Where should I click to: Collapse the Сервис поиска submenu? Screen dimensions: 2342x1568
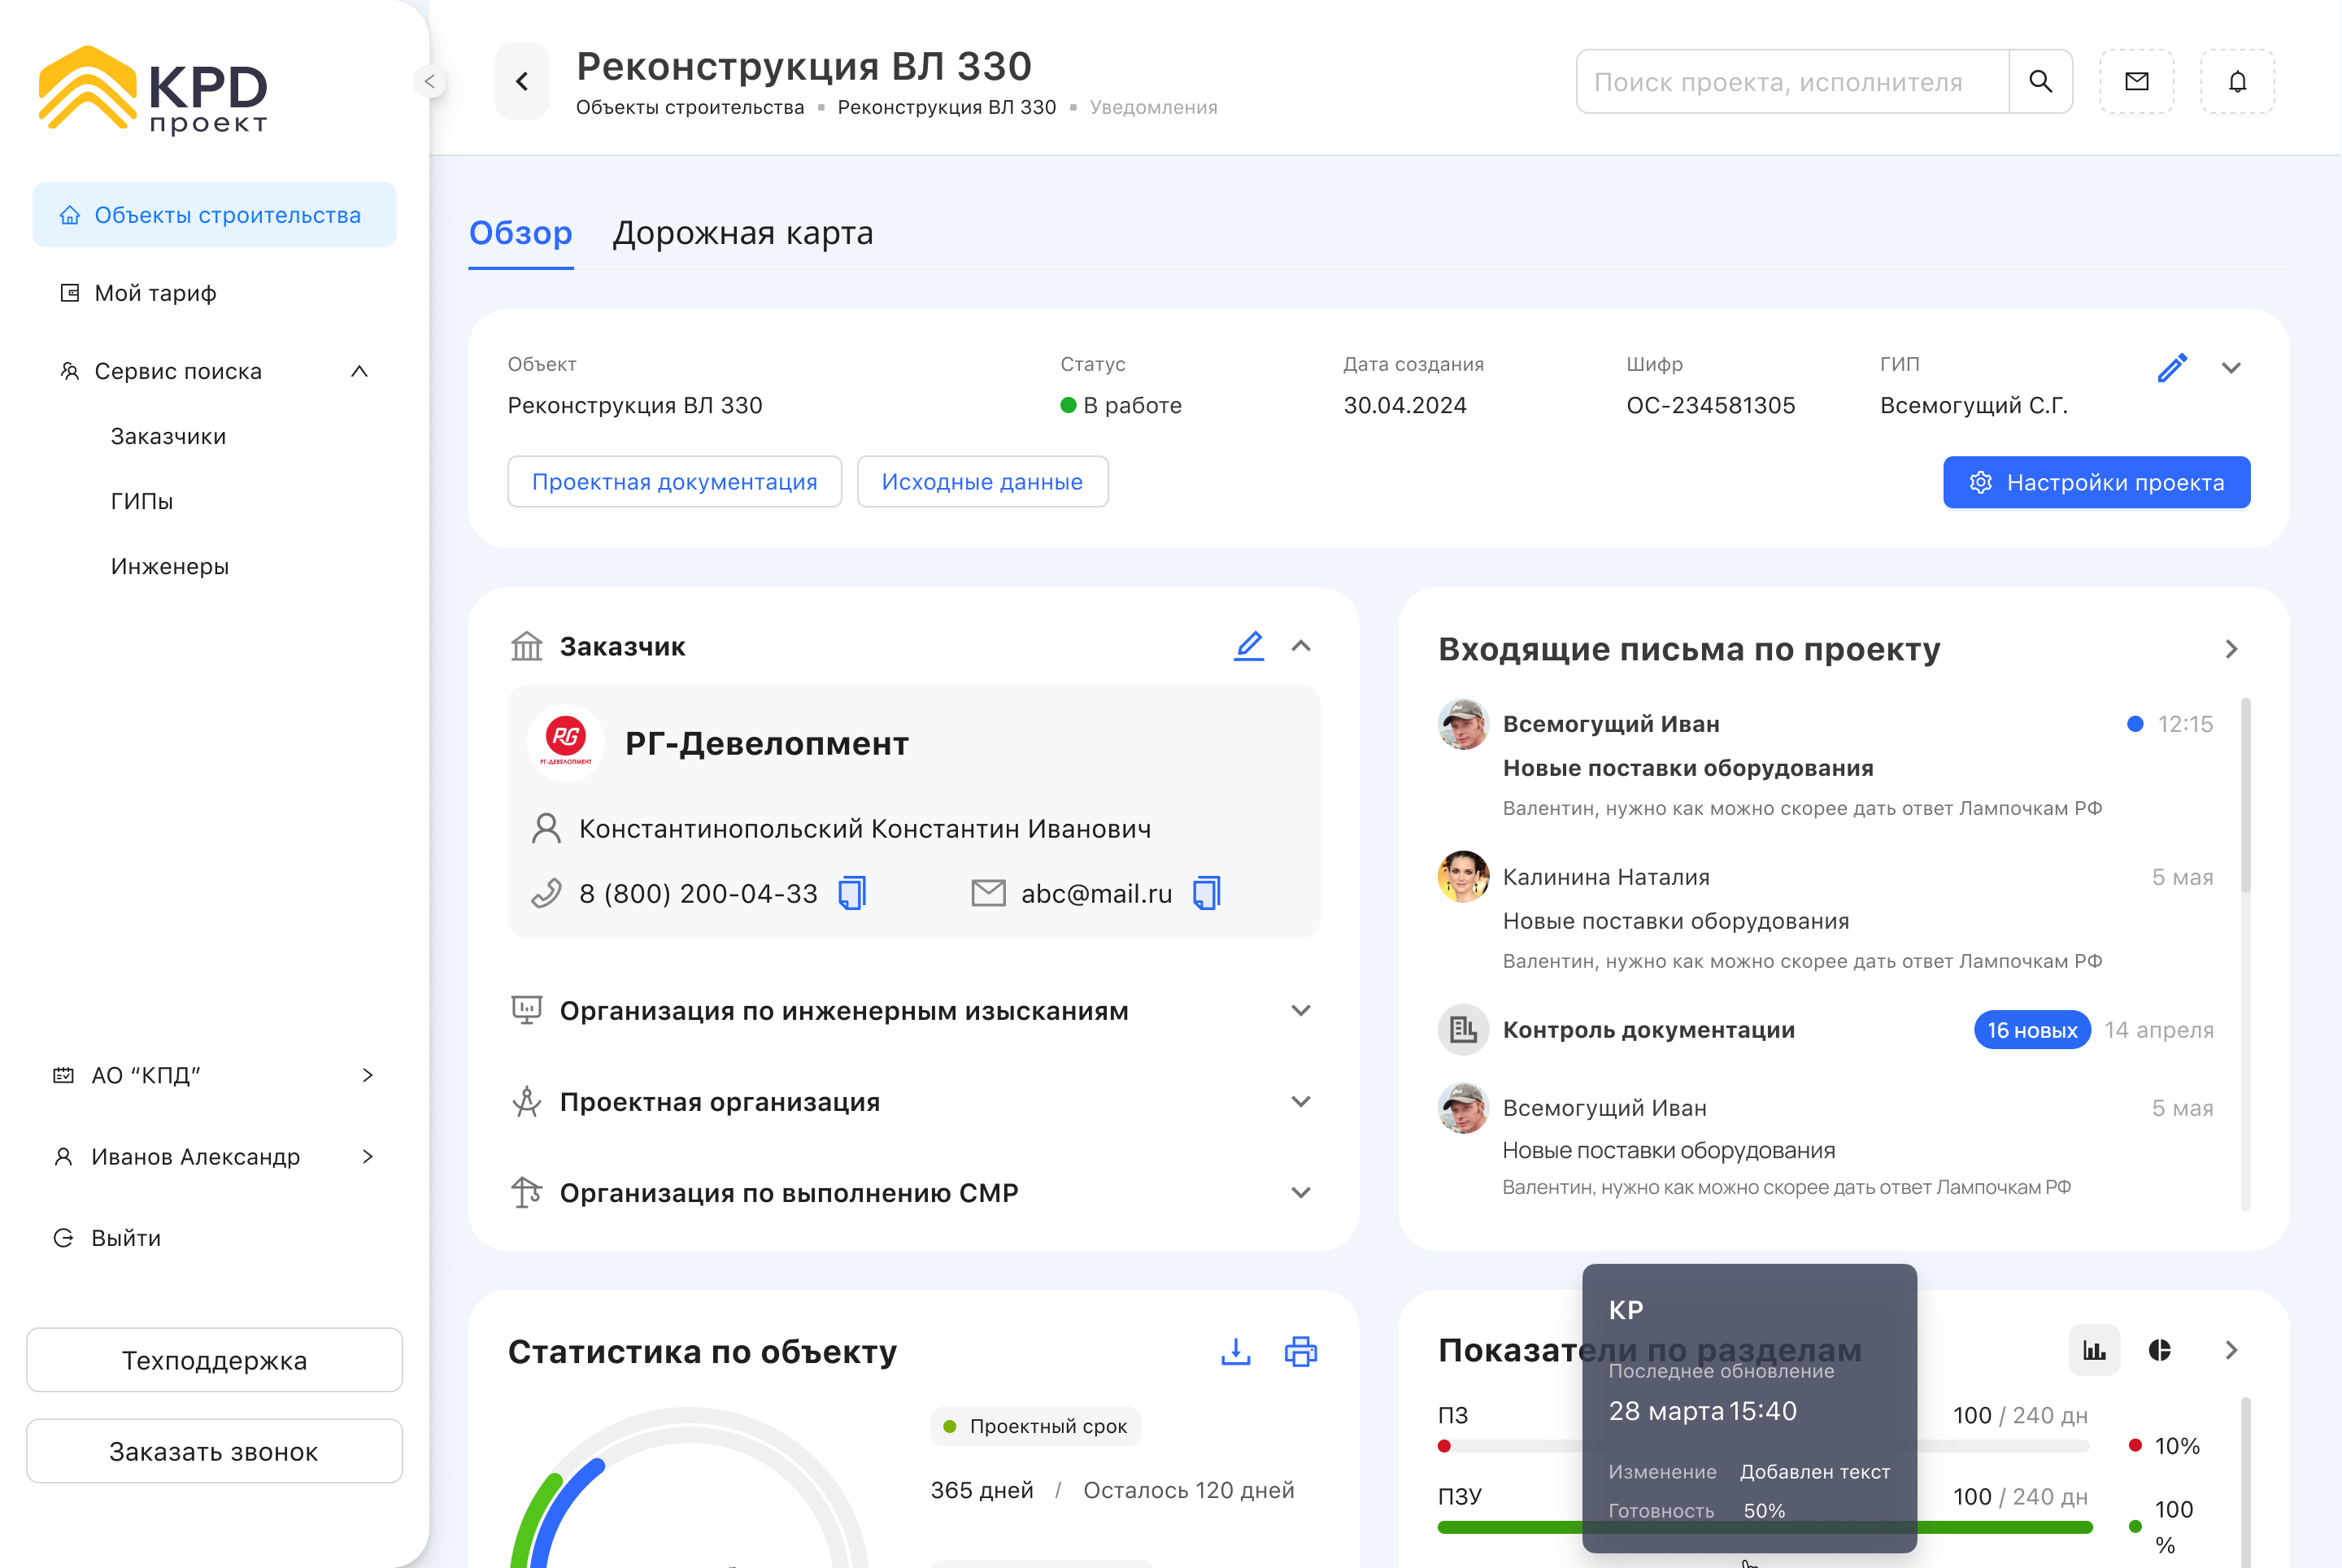click(360, 371)
